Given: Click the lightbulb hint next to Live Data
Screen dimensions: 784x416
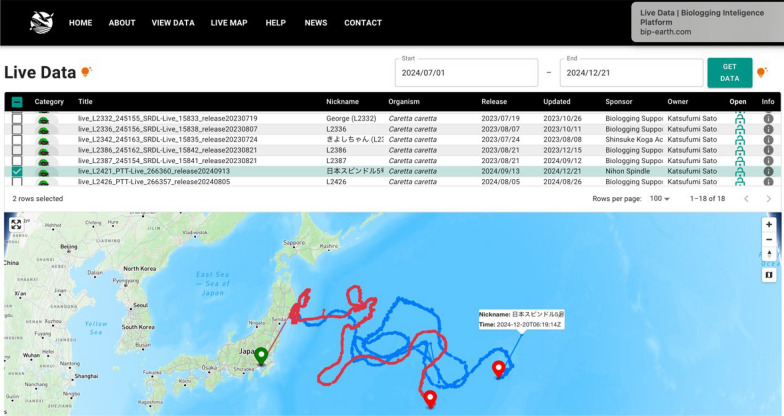Looking at the screenshot, I should pyautogui.click(x=86, y=72).
